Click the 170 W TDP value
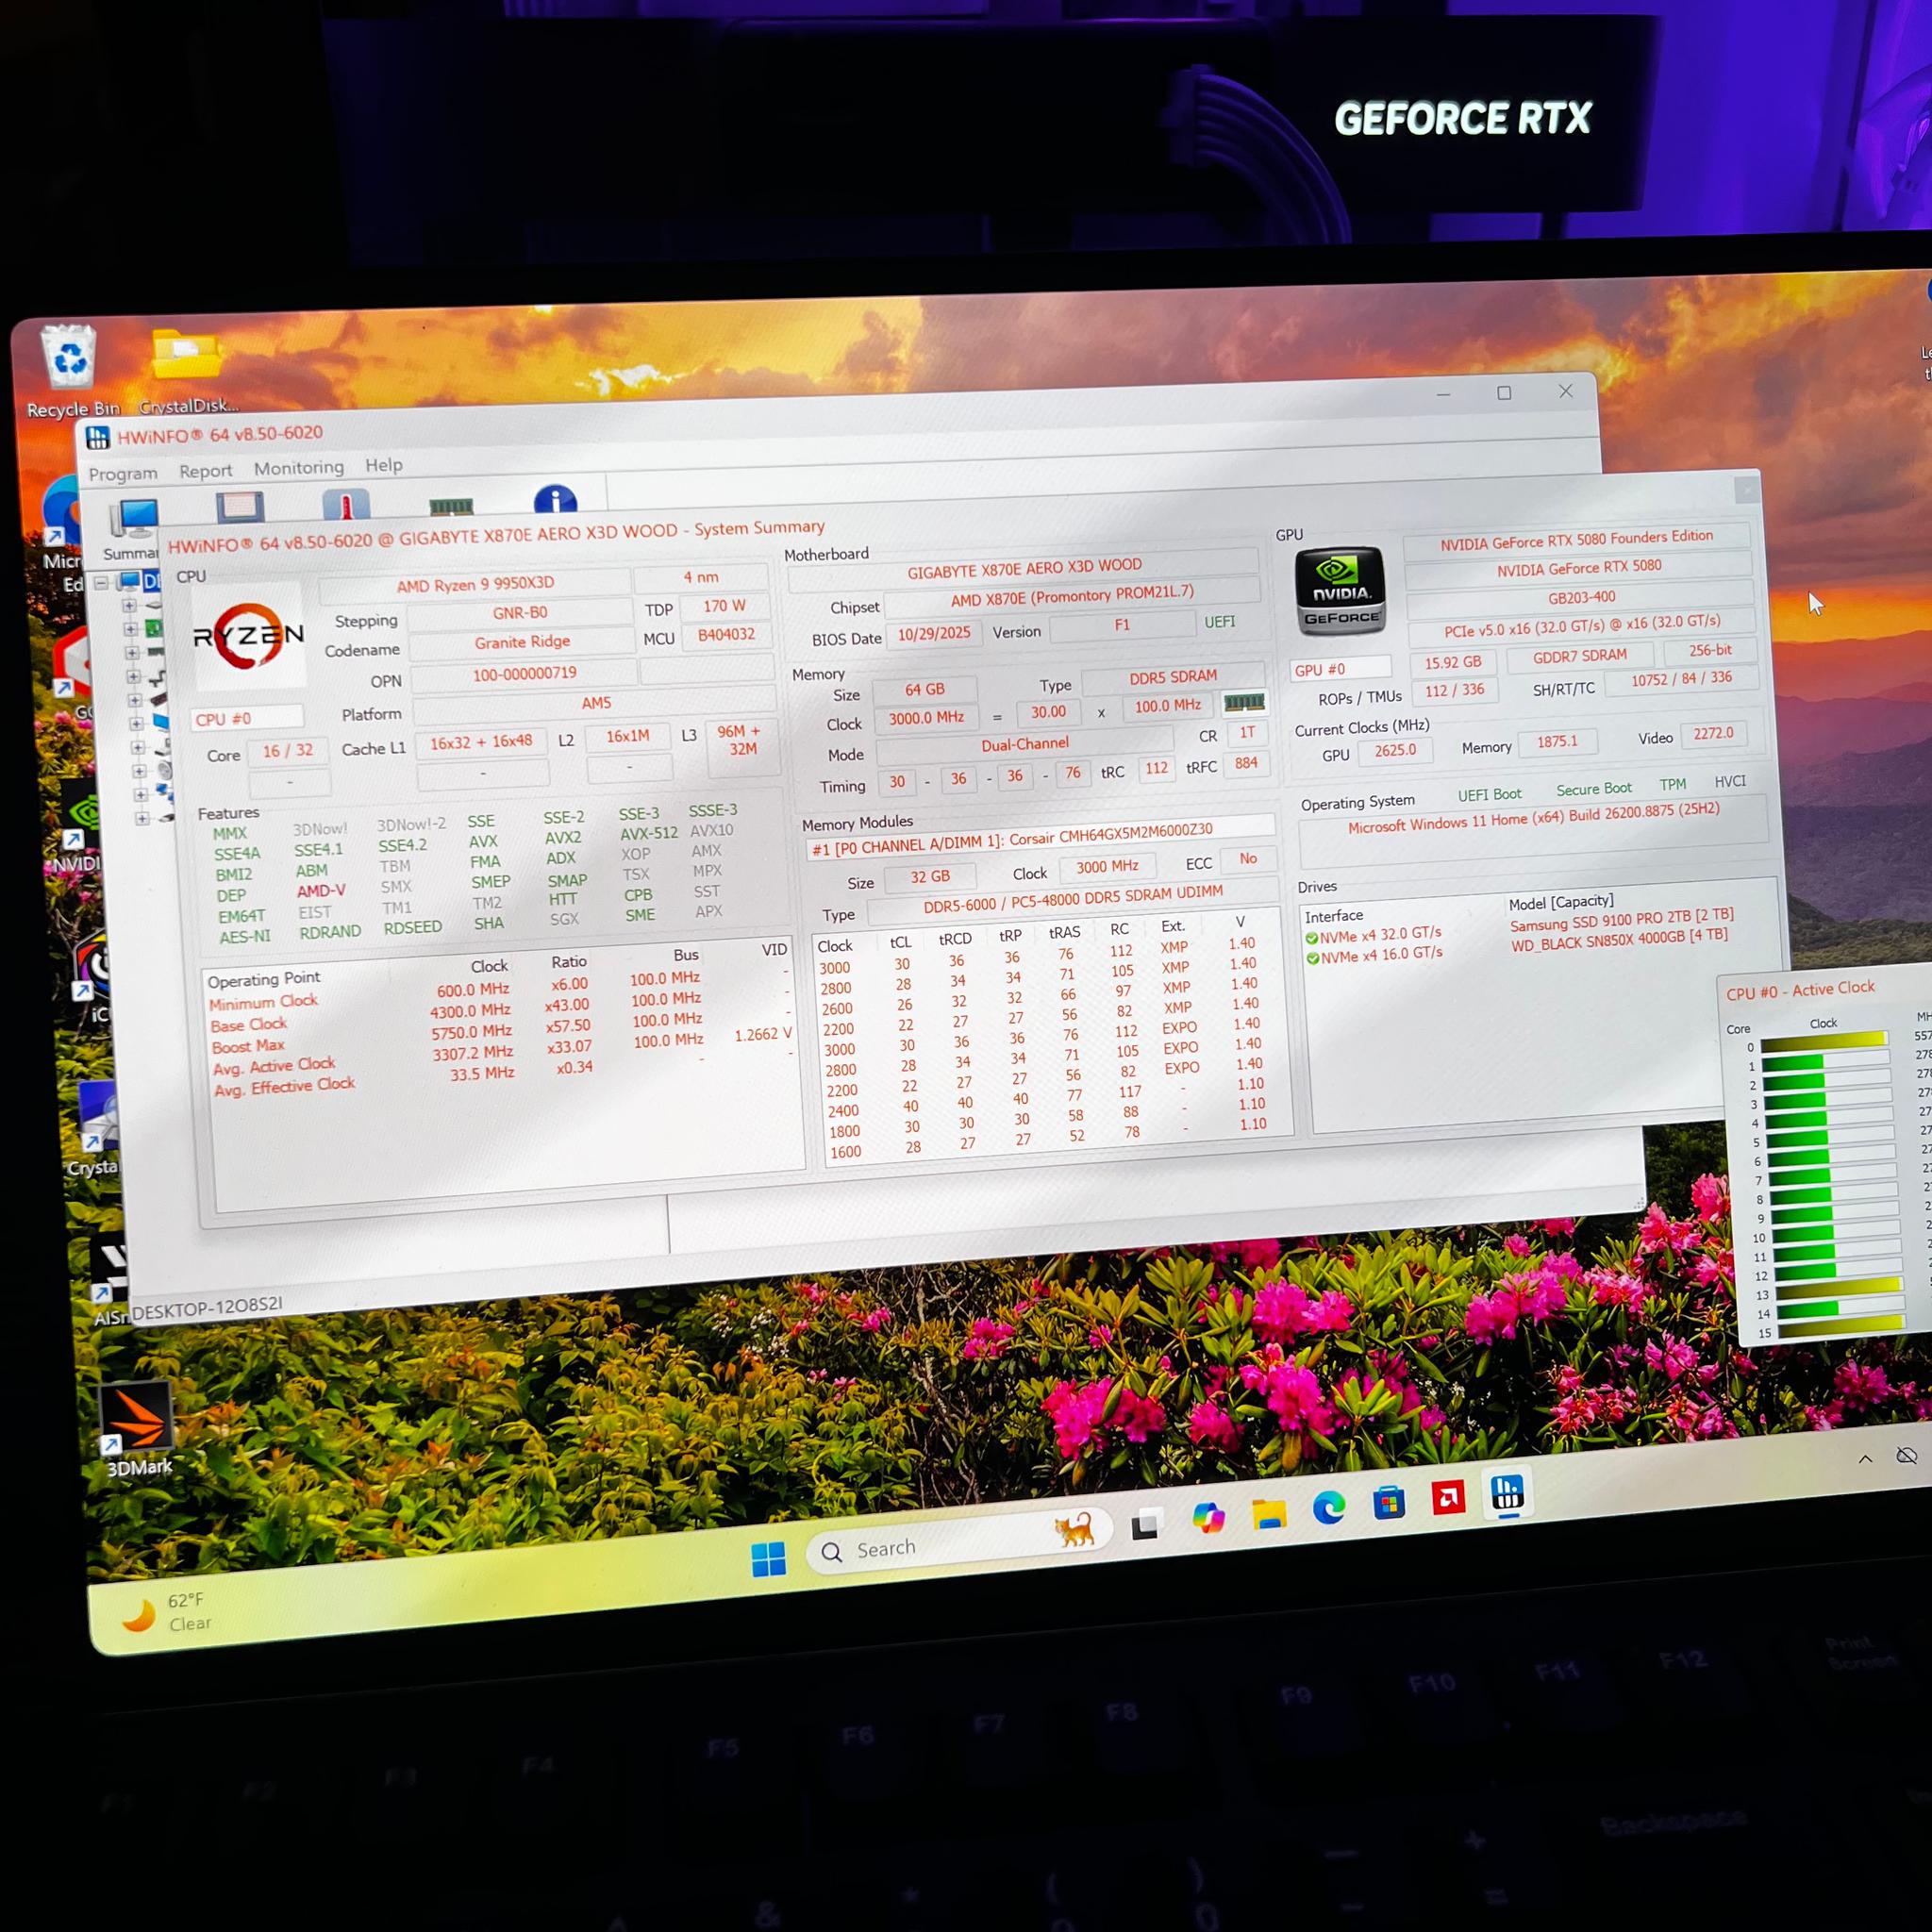This screenshot has height=1932, width=1932. [x=724, y=606]
